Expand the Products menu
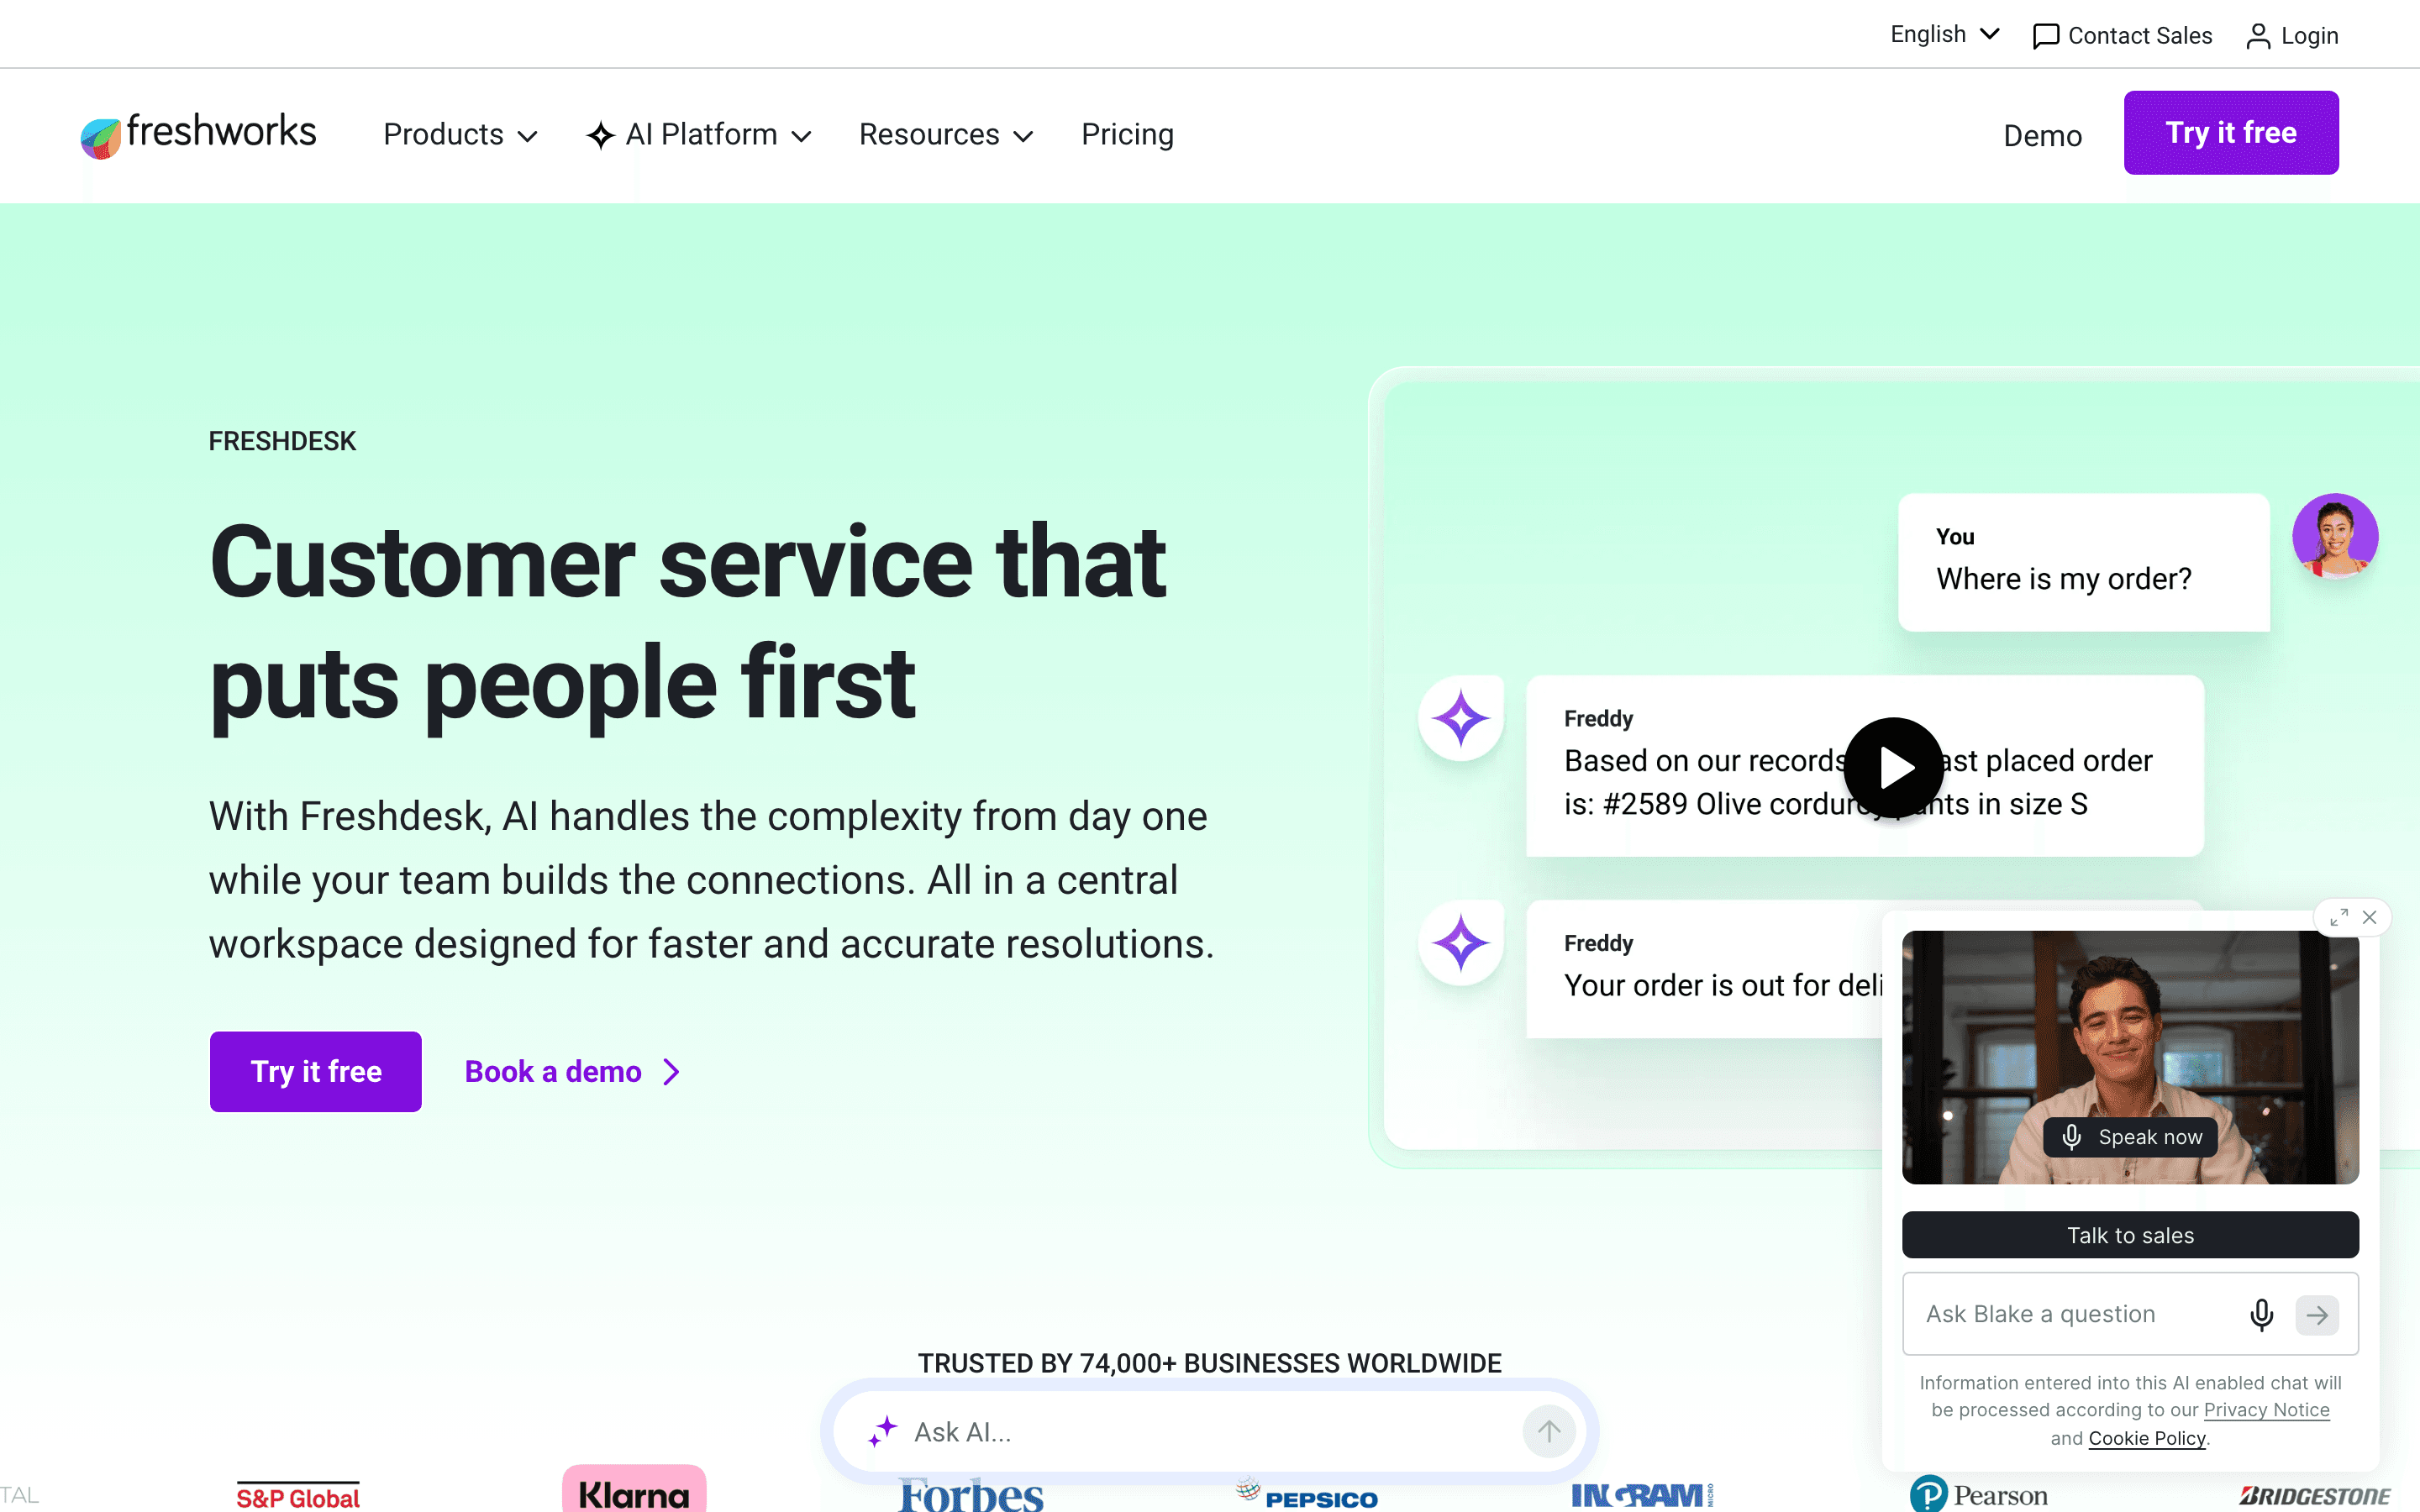2420x1512 pixels. point(461,135)
